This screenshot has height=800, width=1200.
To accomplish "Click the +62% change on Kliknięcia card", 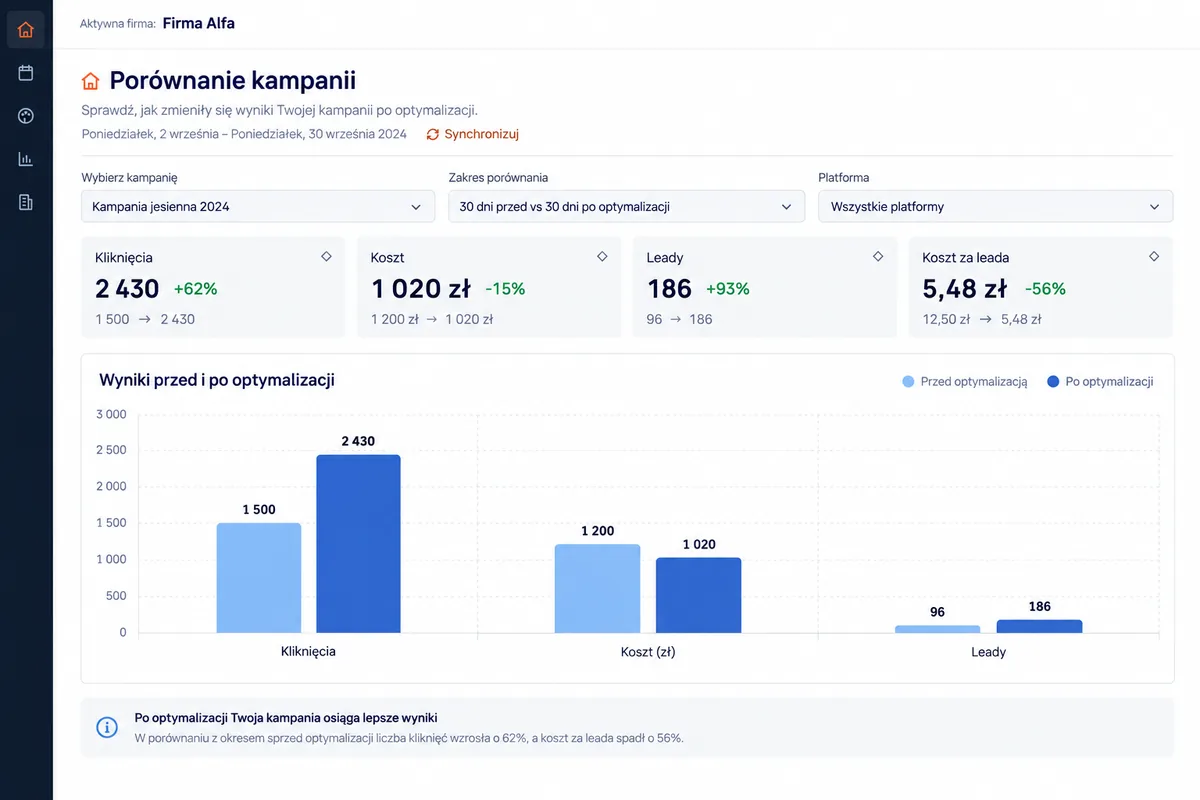I will 195,289.
